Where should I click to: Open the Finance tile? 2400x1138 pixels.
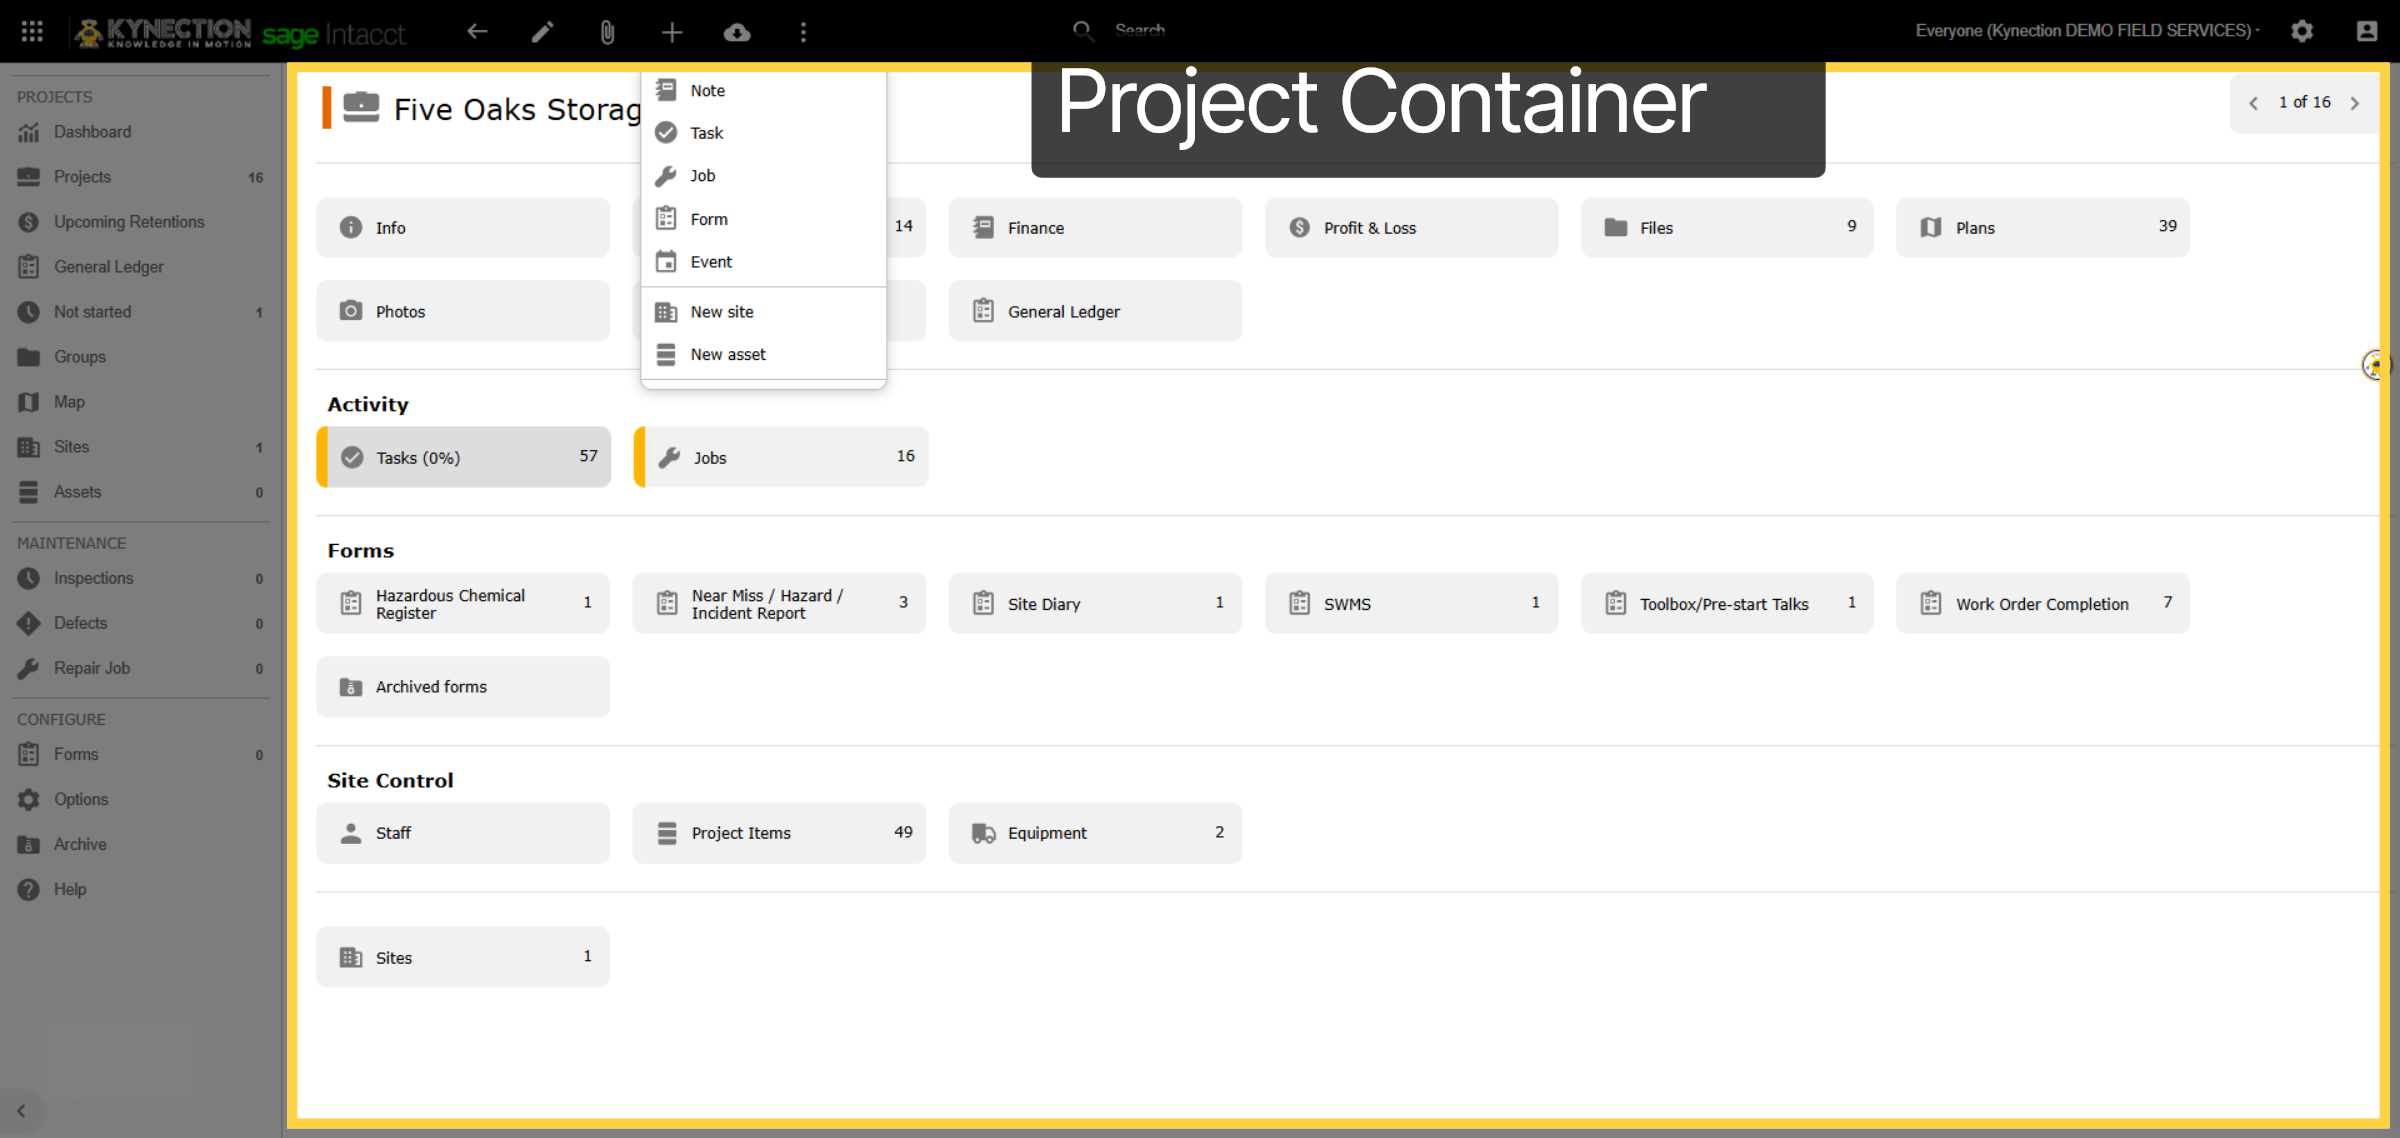click(x=1095, y=228)
